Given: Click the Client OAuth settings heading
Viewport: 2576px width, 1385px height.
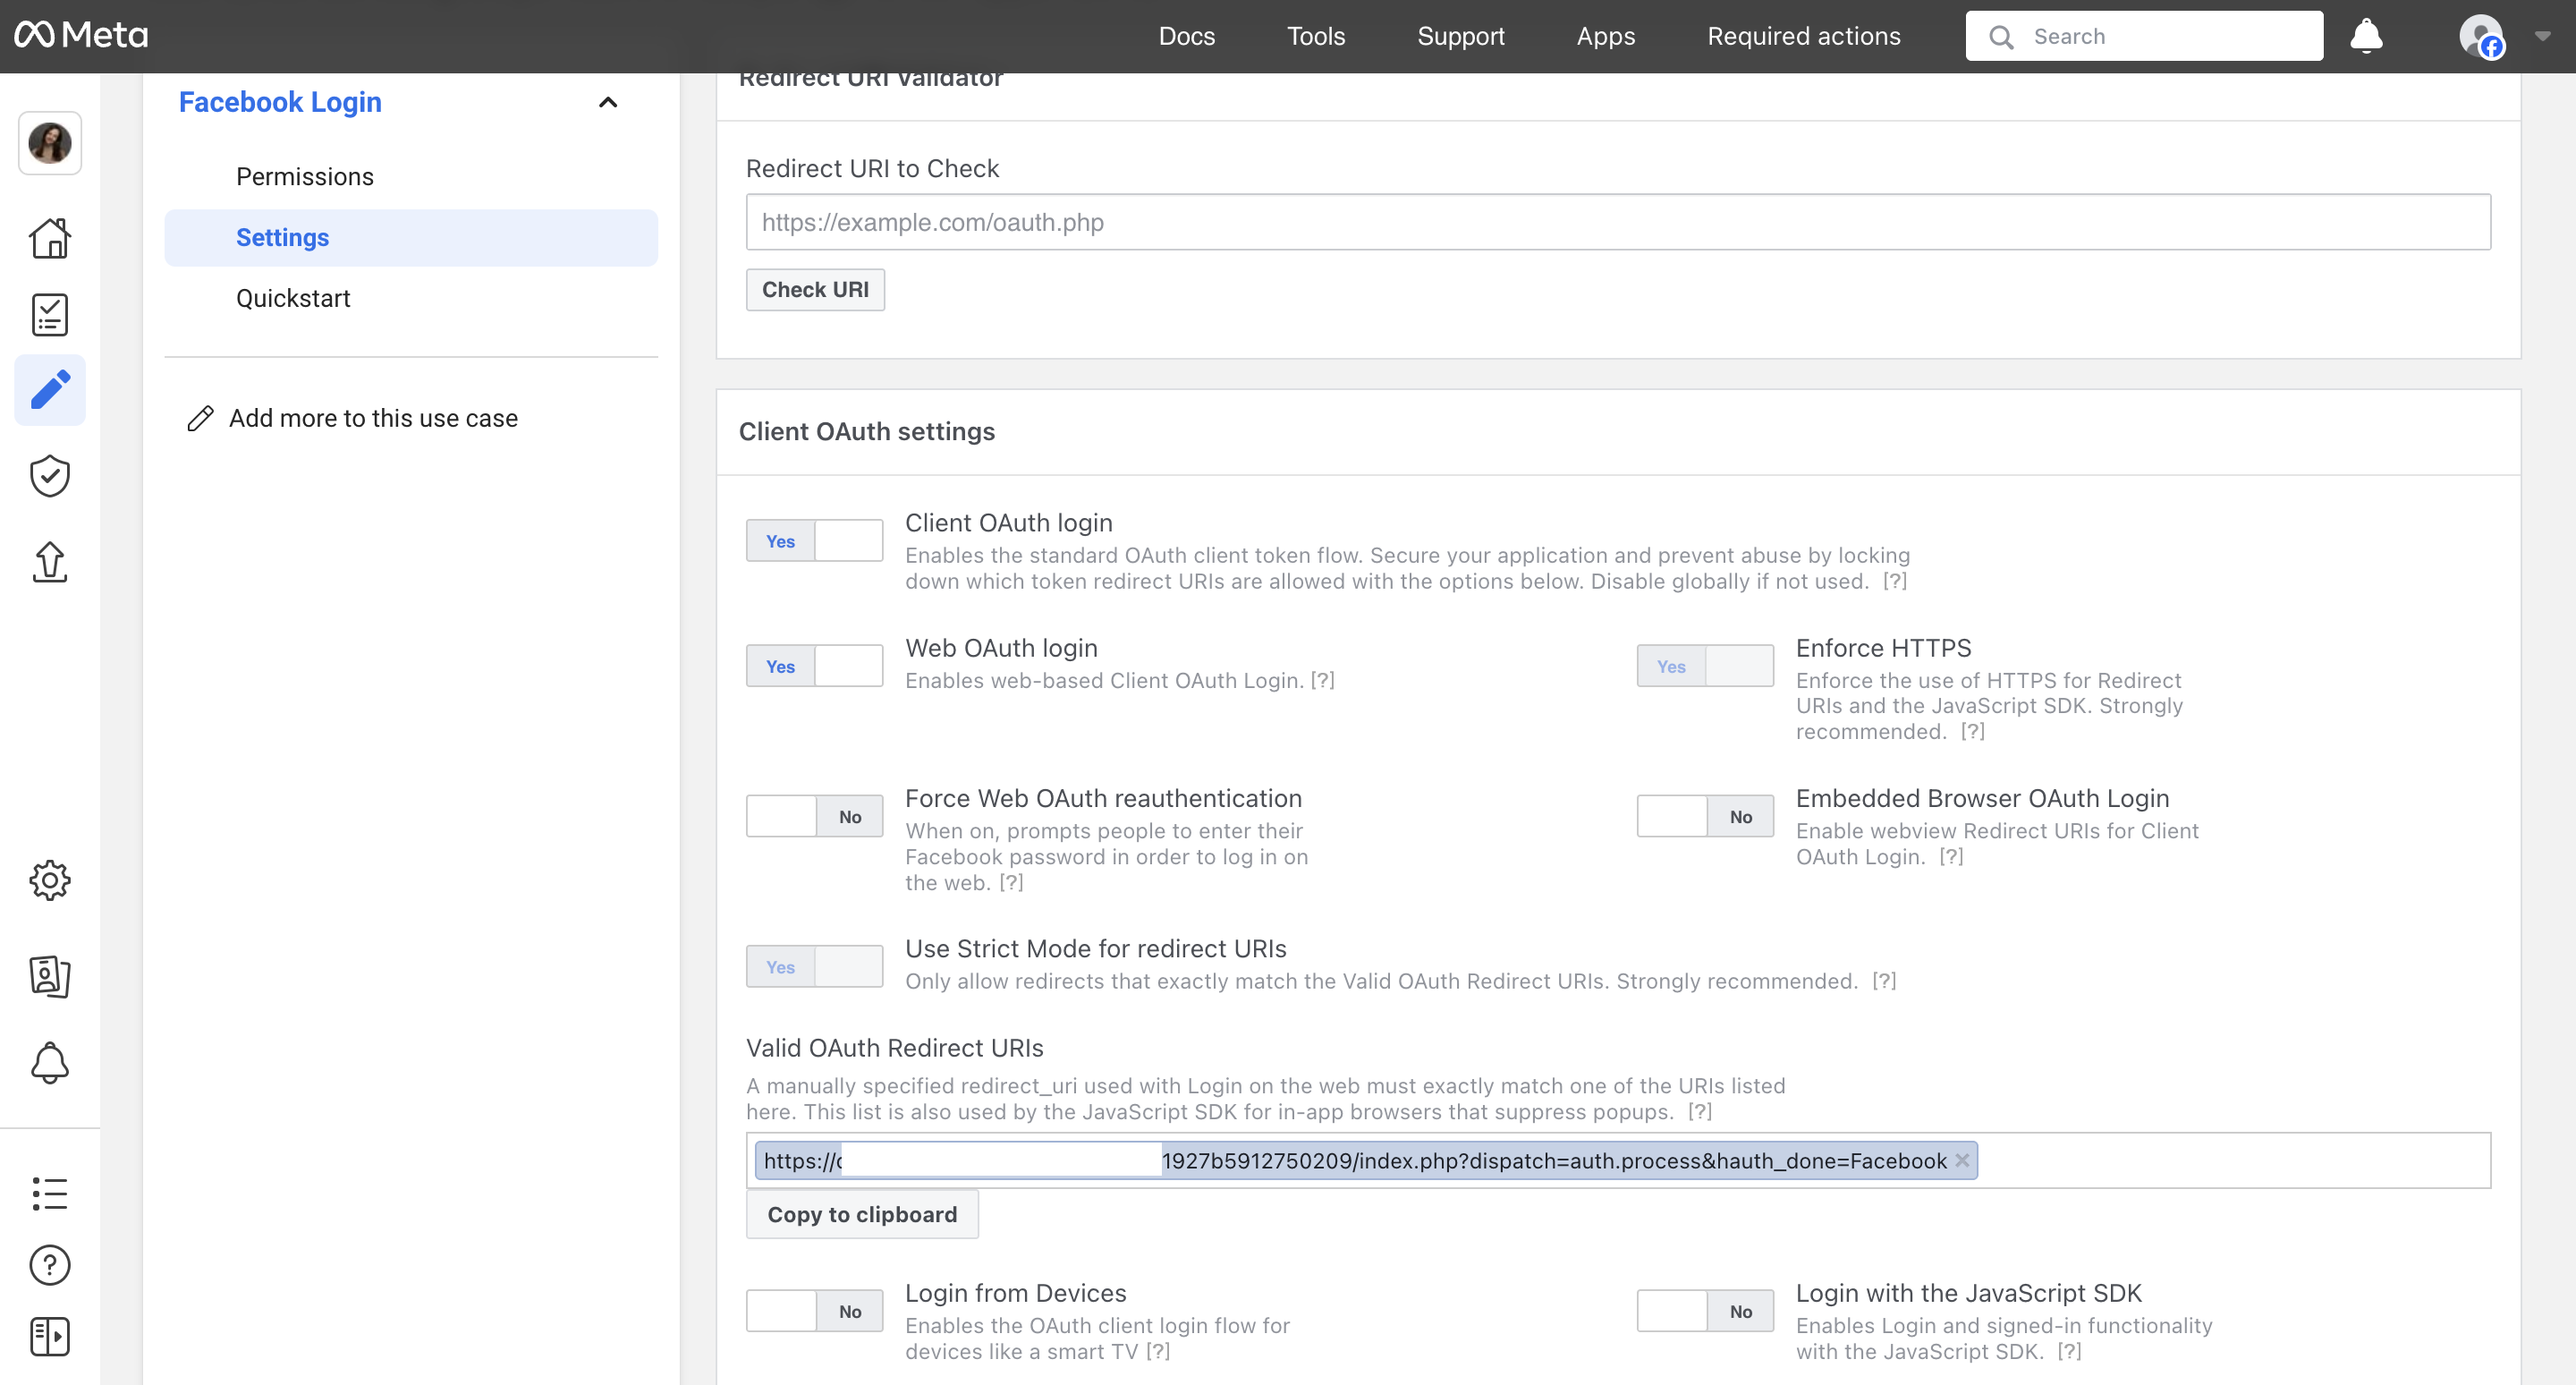Looking at the screenshot, I should click(866, 432).
